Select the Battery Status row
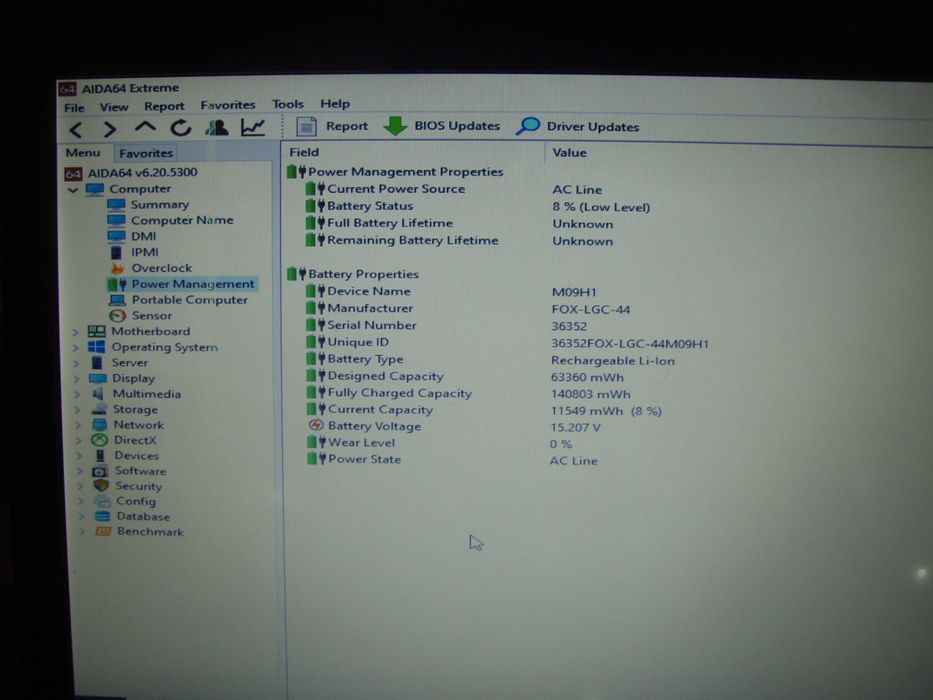This screenshot has height=700, width=933. (x=476, y=207)
